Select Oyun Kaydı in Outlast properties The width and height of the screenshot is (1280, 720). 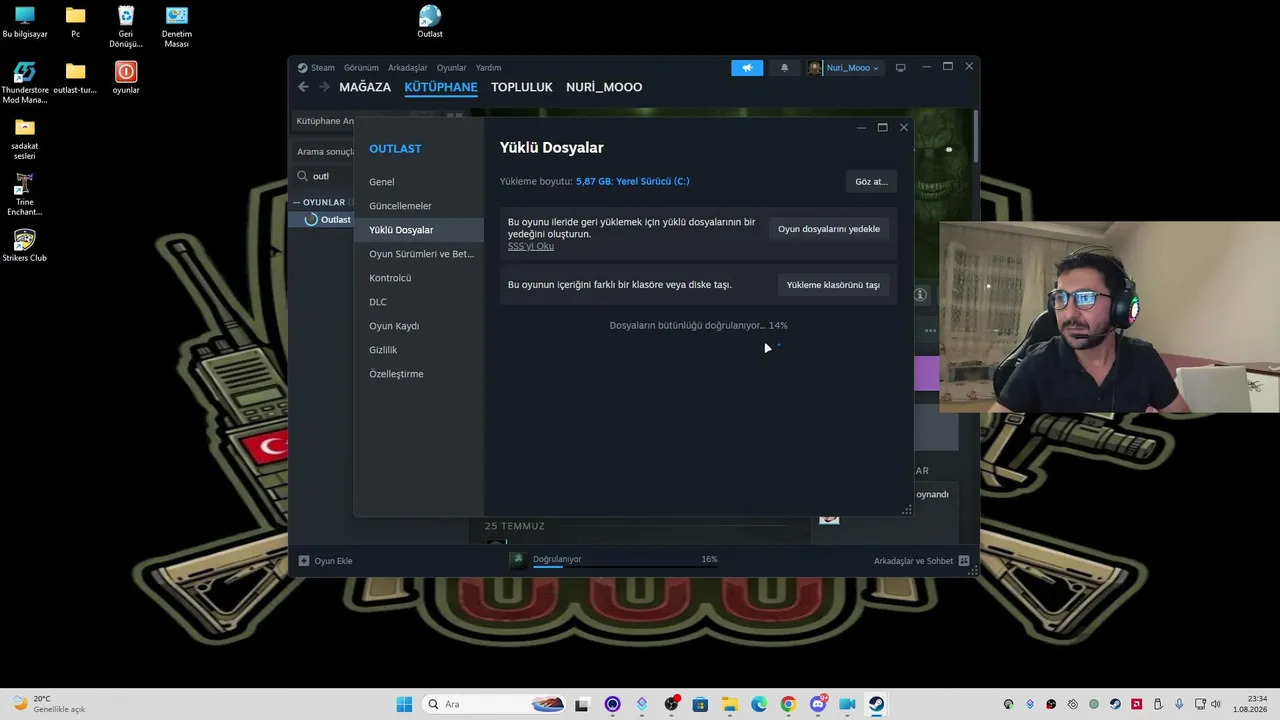tap(419, 326)
